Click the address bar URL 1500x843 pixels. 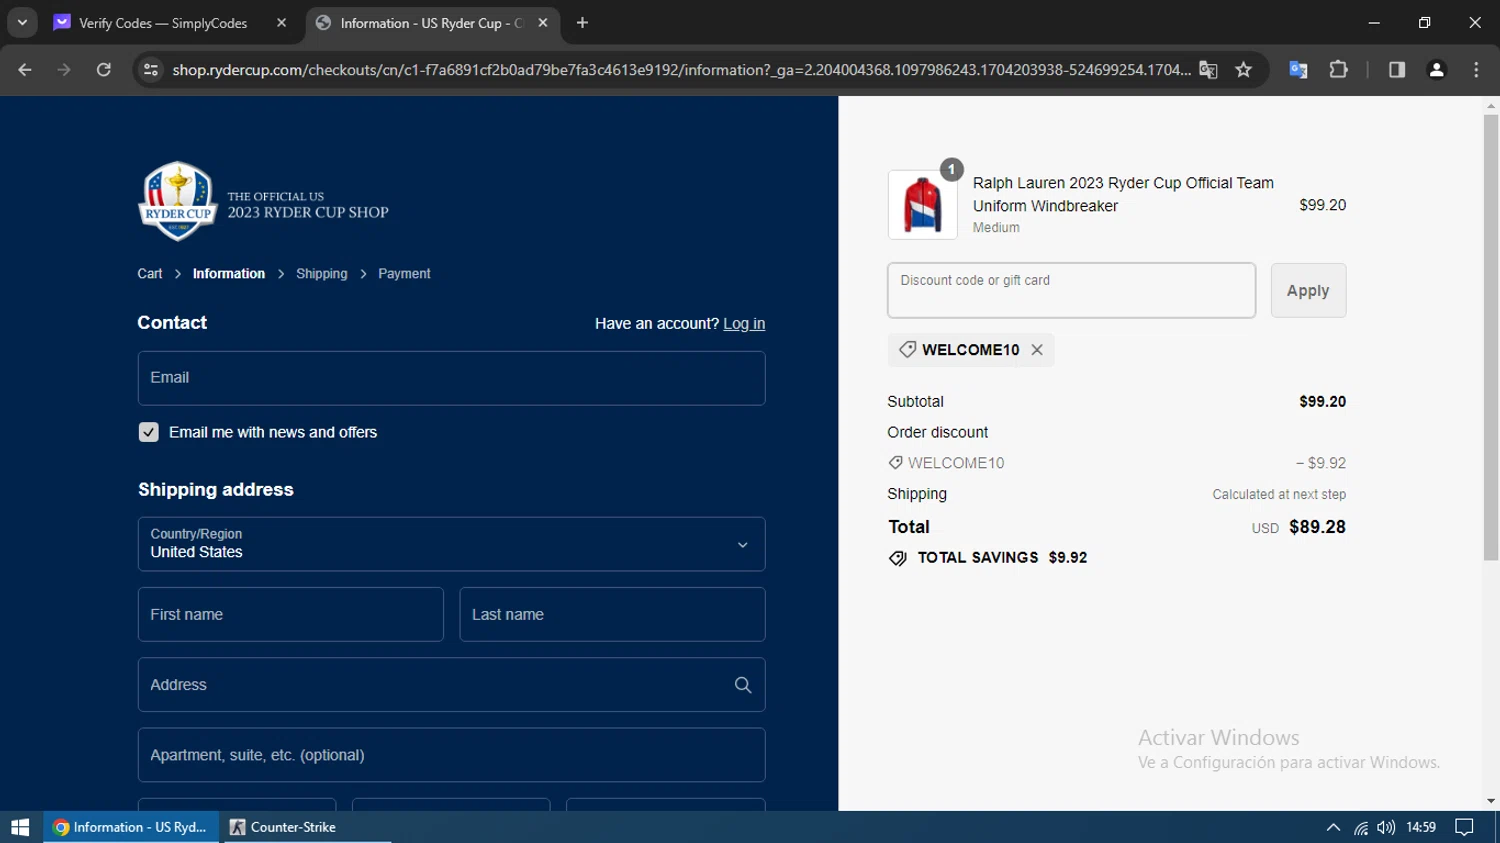pos(680,69)
